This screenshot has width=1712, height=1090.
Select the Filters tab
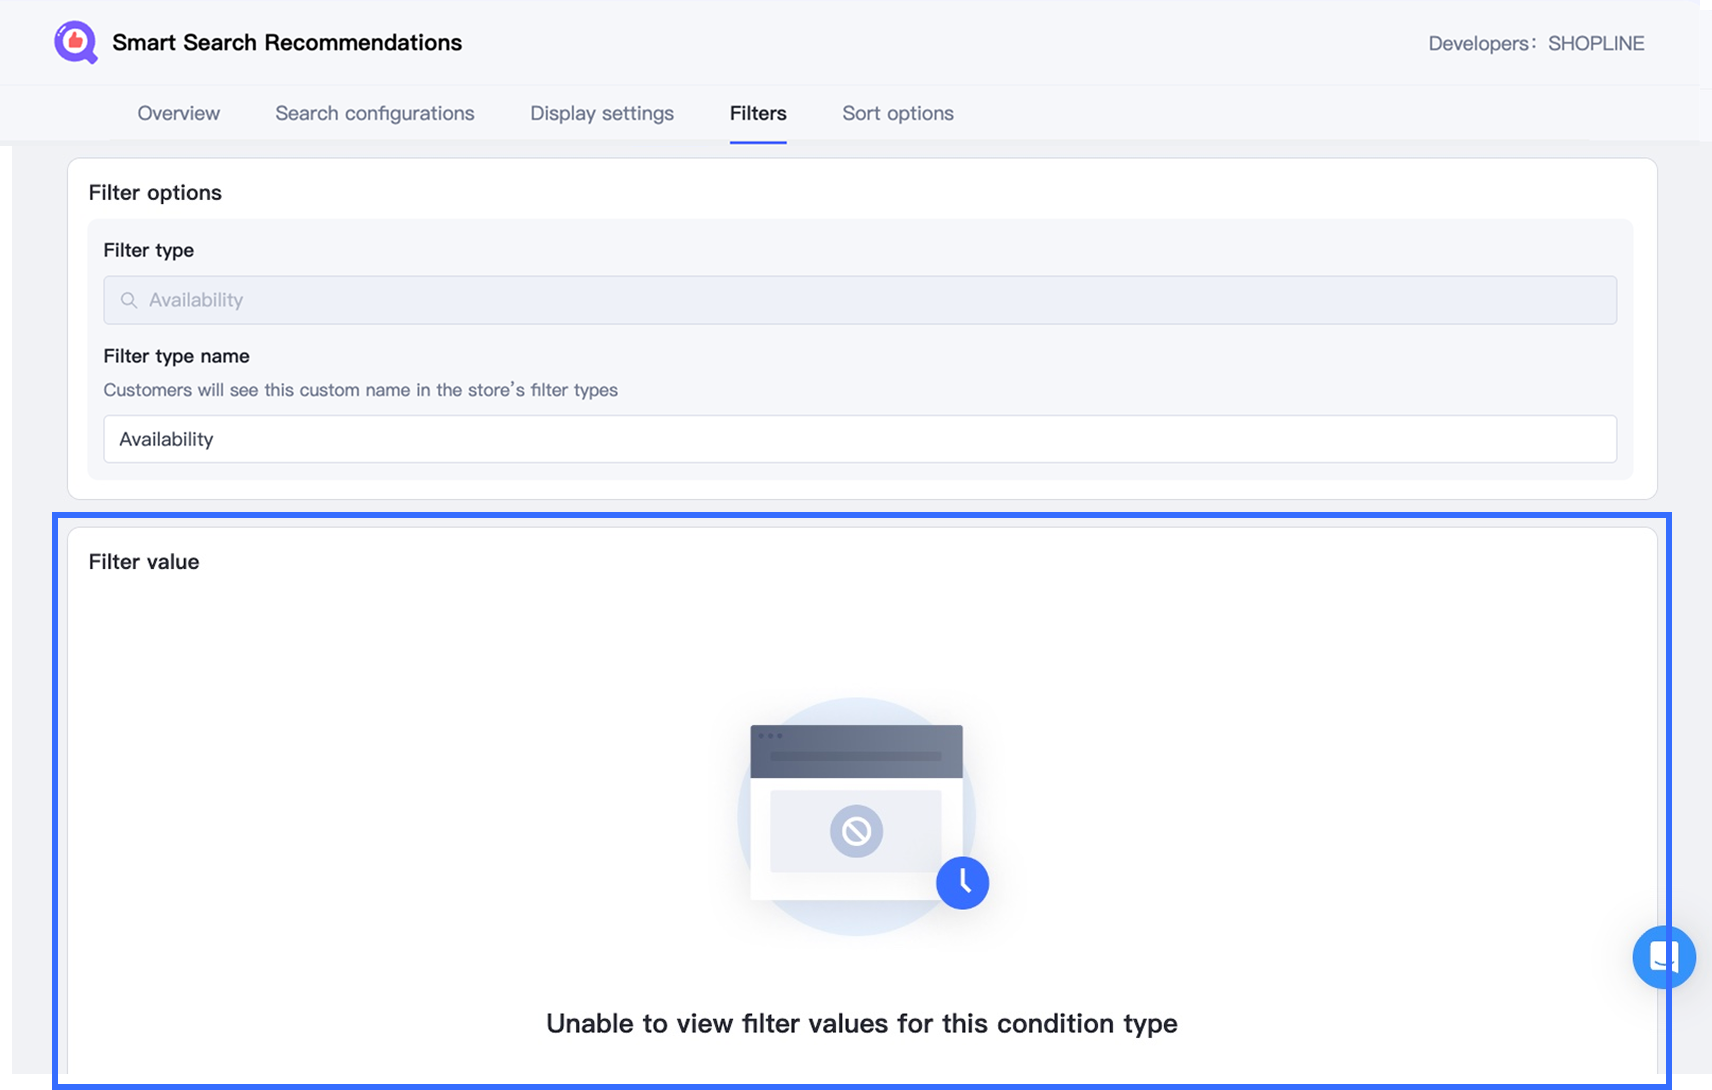757,113
